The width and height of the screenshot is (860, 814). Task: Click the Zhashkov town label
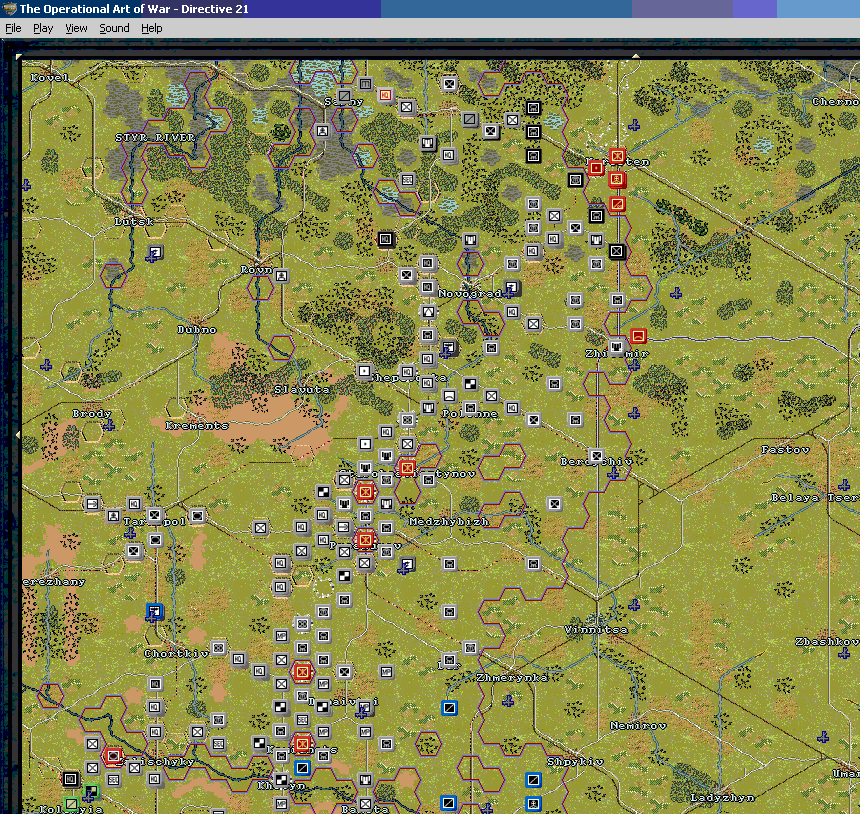coord(828,641)
